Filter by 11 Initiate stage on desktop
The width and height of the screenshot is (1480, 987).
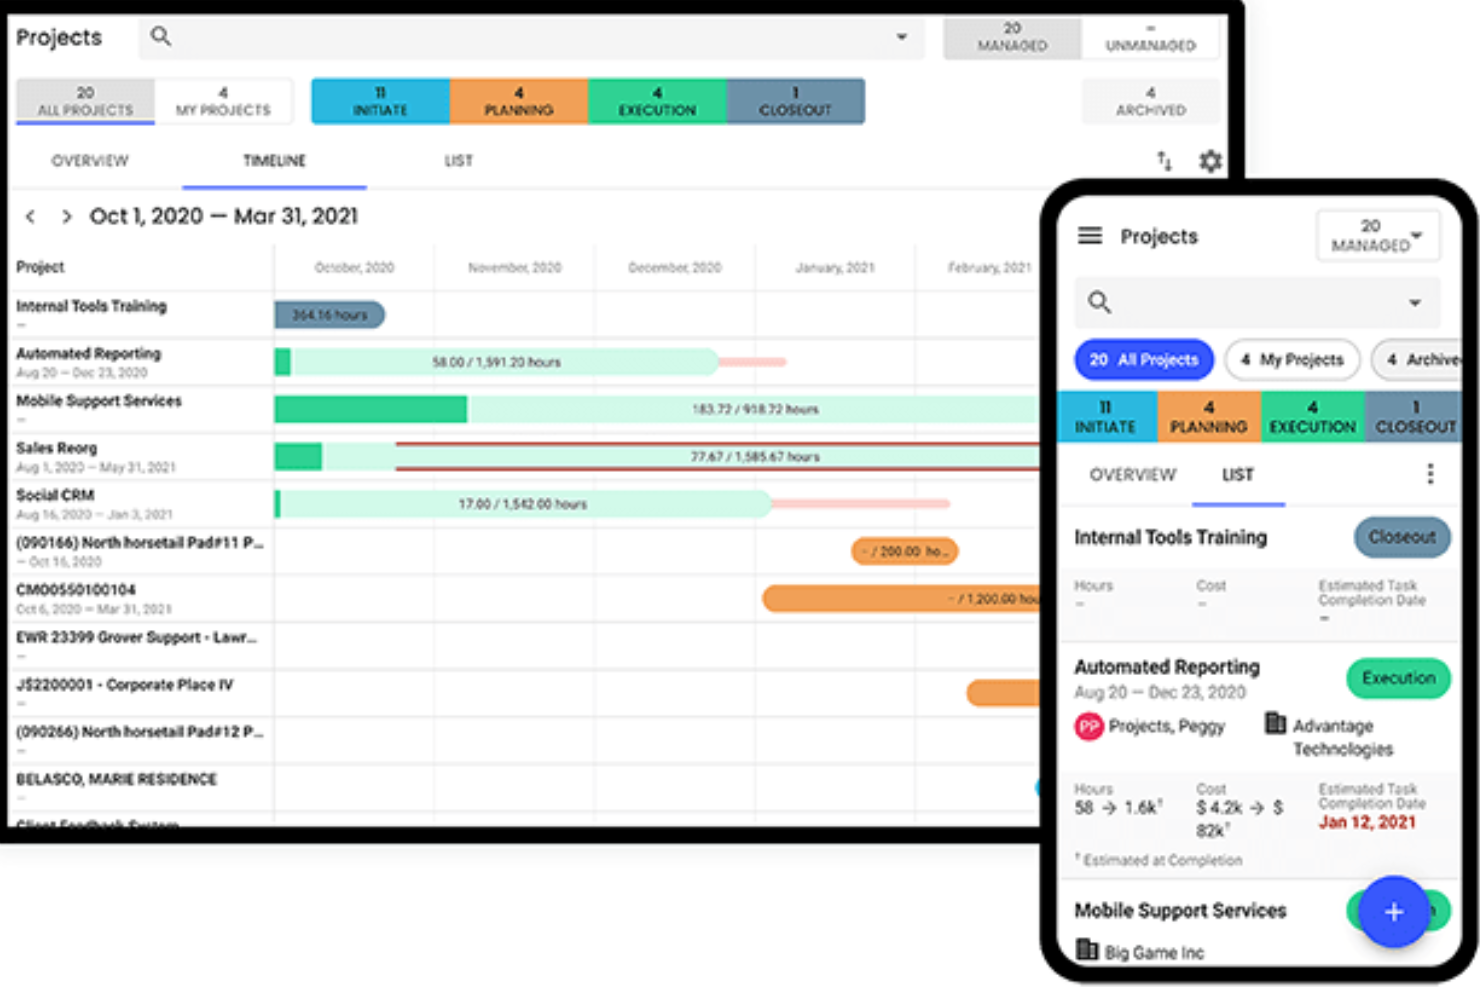[x=380, y=101]
